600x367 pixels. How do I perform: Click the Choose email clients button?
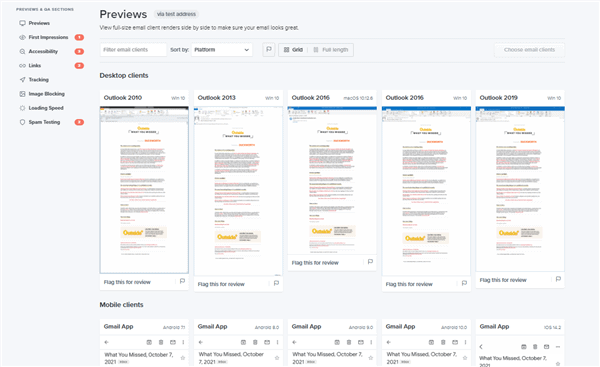pos(529,50)
